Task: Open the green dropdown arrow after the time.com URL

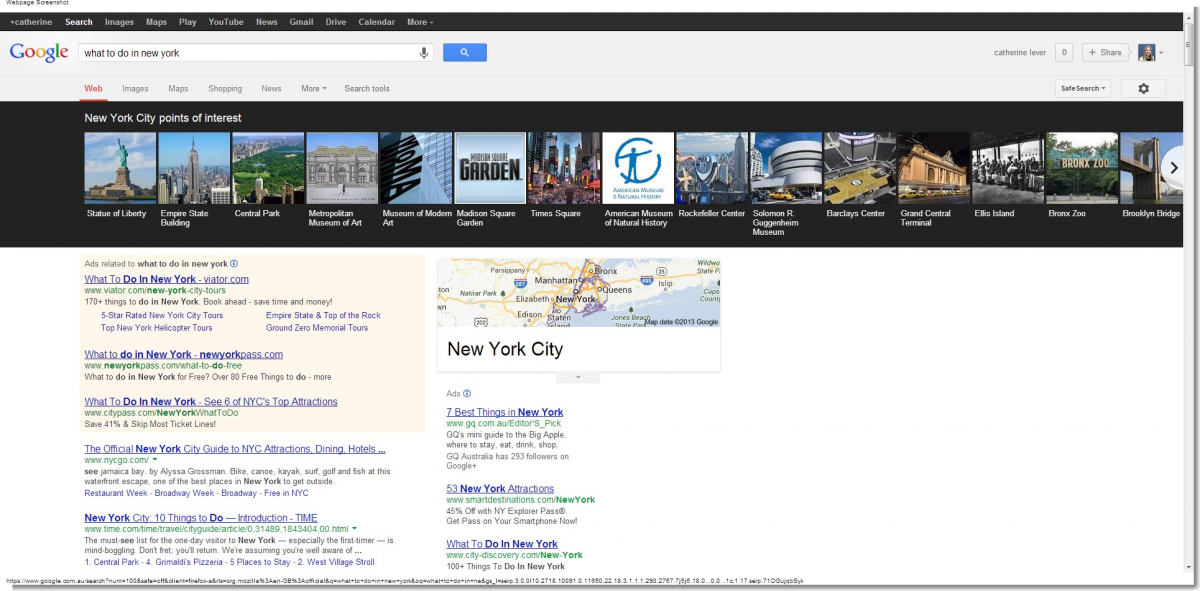Action: pos(354,528)
